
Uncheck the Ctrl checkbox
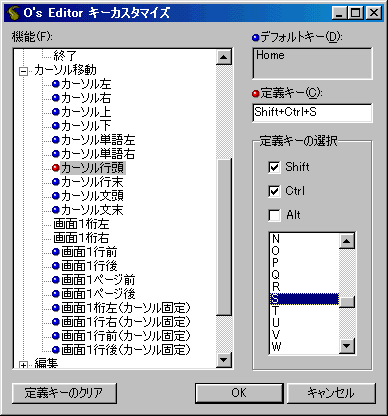tap(274, 191)
